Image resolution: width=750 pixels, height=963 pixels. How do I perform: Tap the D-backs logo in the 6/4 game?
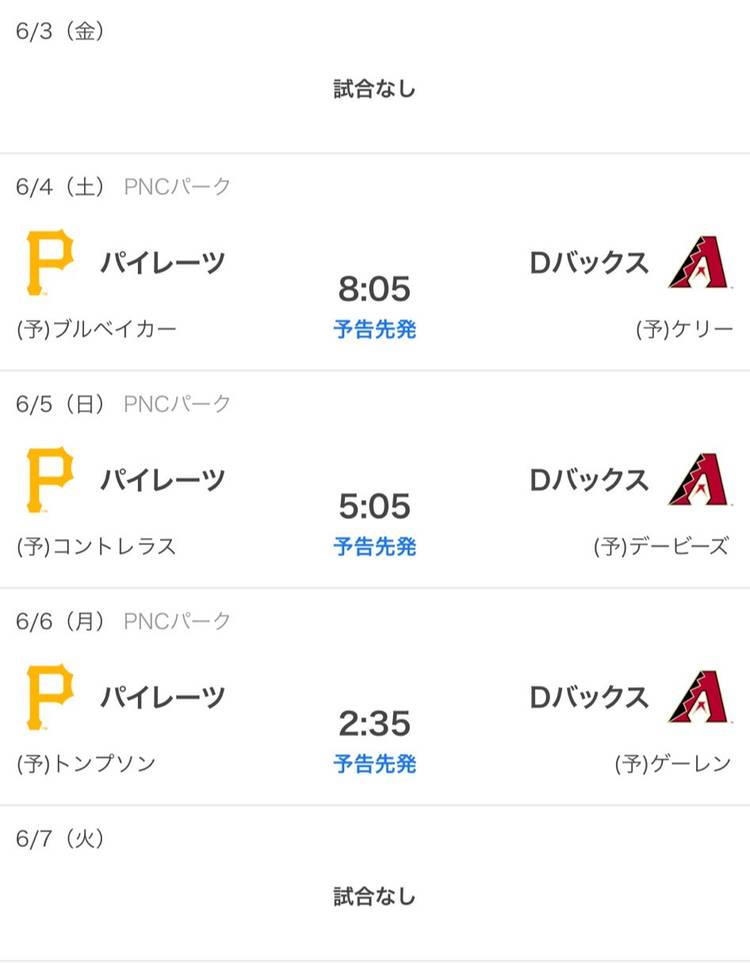click(698, 264)
